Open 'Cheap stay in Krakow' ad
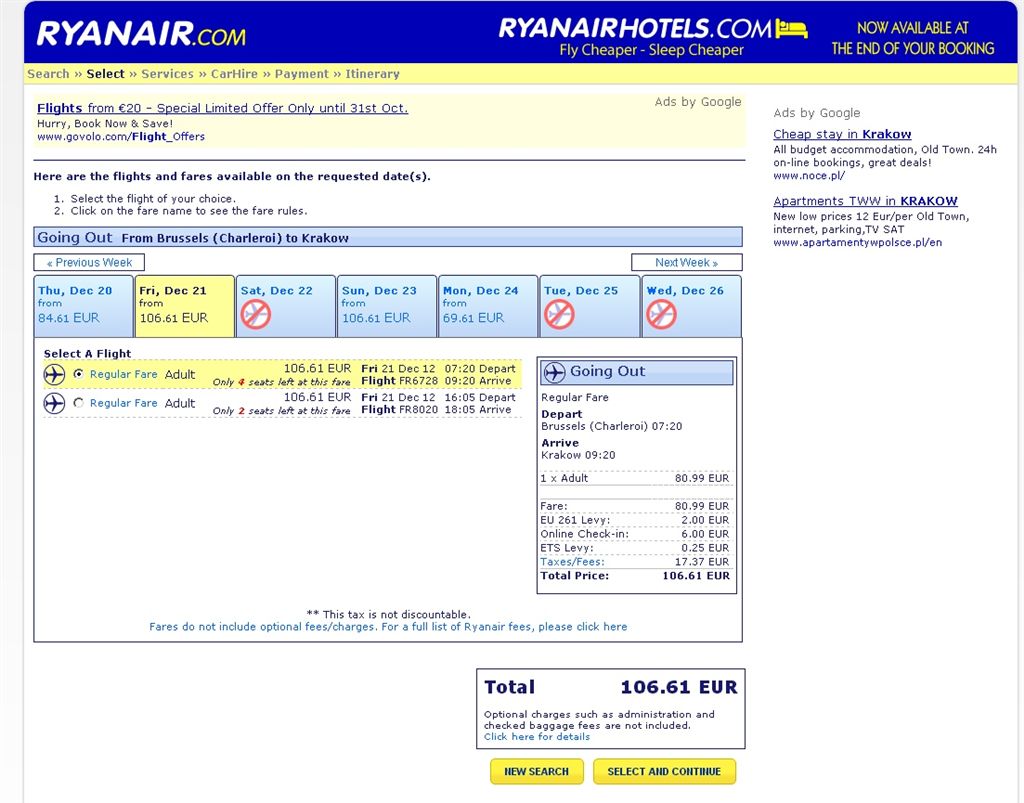The image size is (1024, 803). pyautogui.click(x=842, y=134)
